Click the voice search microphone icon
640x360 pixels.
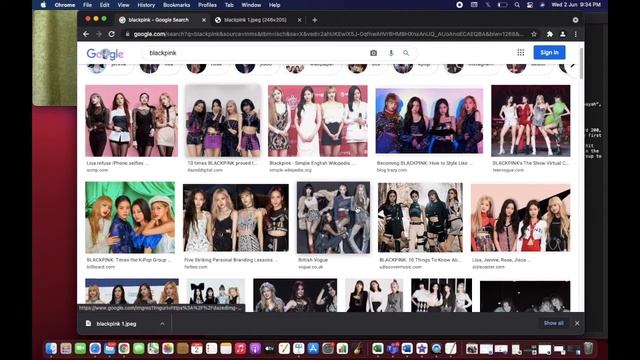(x=391, y=53)
